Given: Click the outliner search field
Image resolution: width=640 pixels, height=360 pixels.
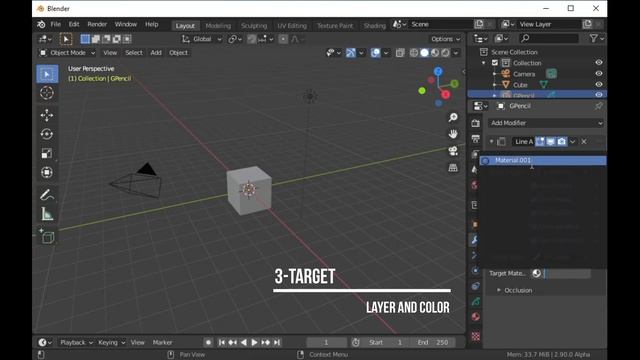Looking at the screenshot, I should [x=549, y=38].
